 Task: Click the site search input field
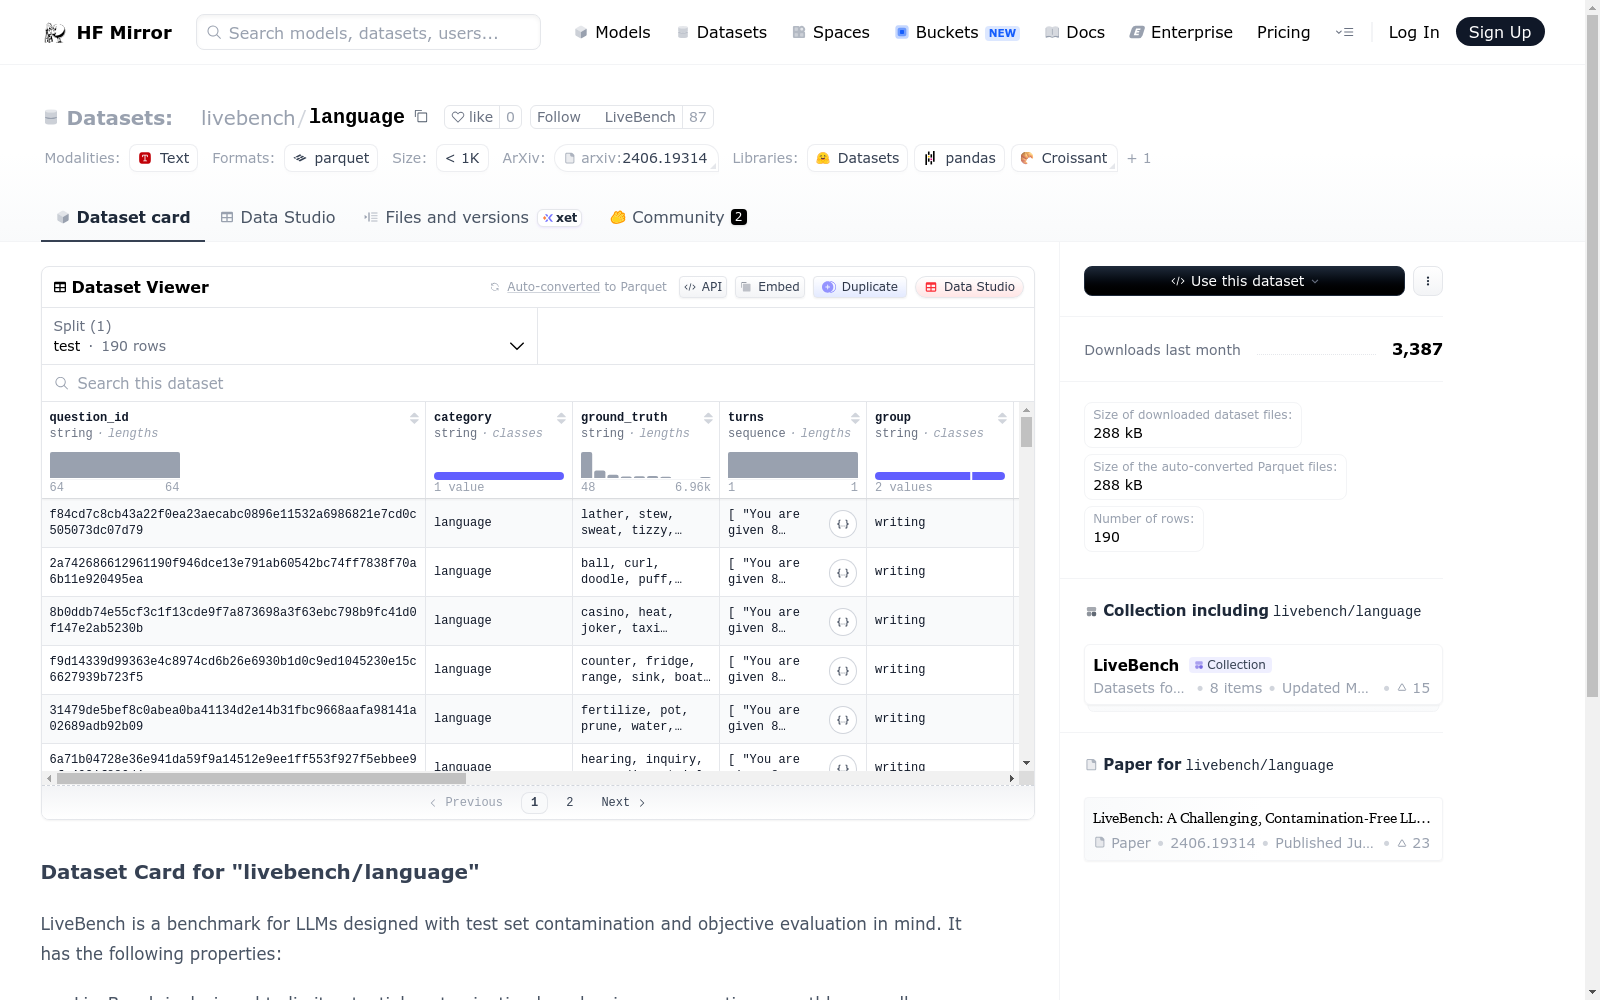(368, 32)
